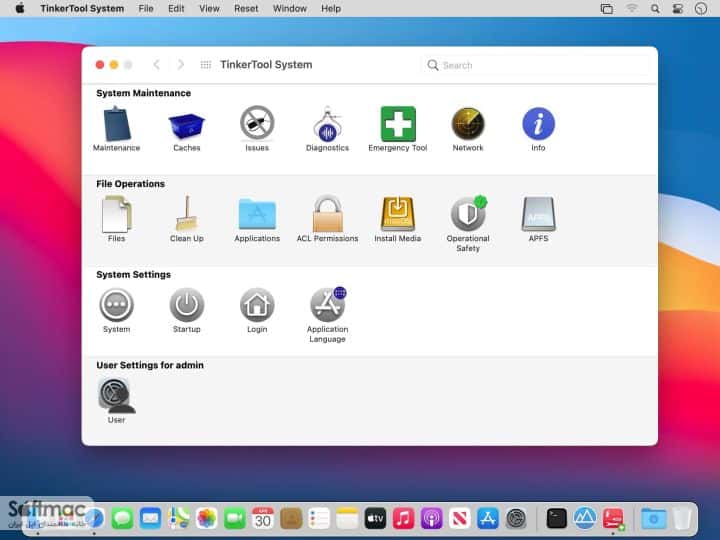This screenshot has width=720, height=540.
Task: Open the File menu
Action: [146, 8]
